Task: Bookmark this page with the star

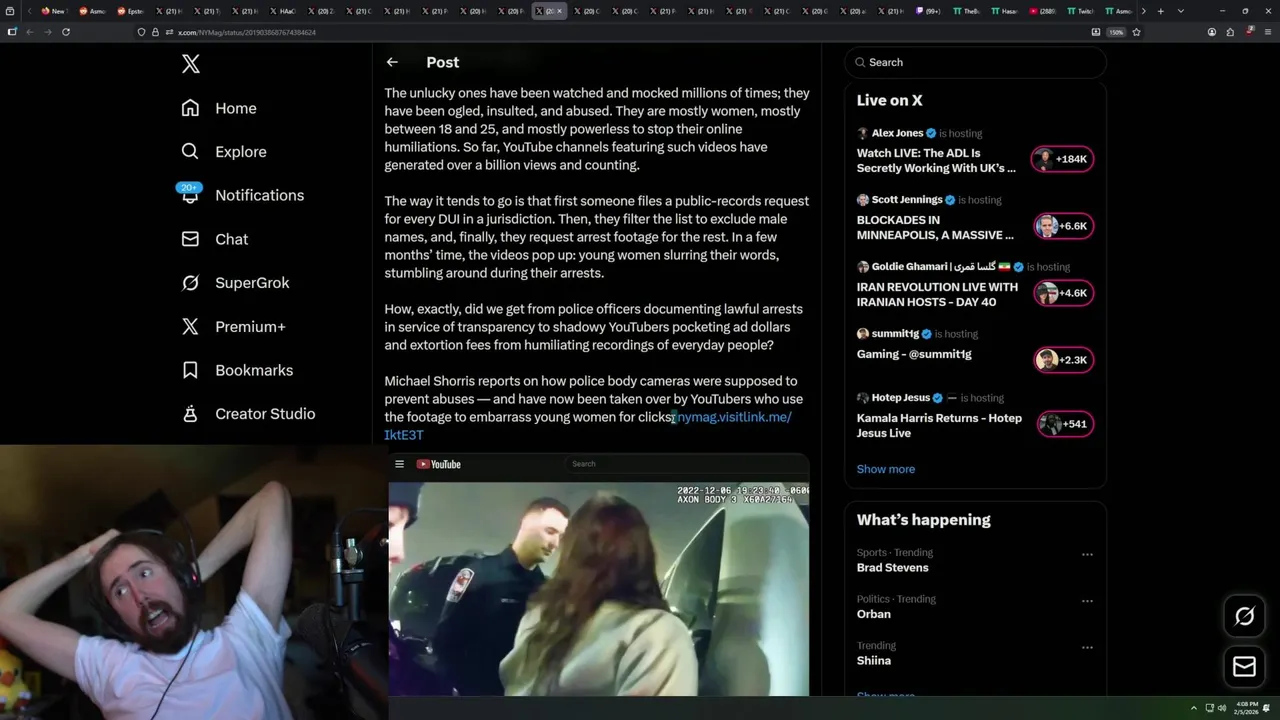Action: click(x=1136, y=32)
